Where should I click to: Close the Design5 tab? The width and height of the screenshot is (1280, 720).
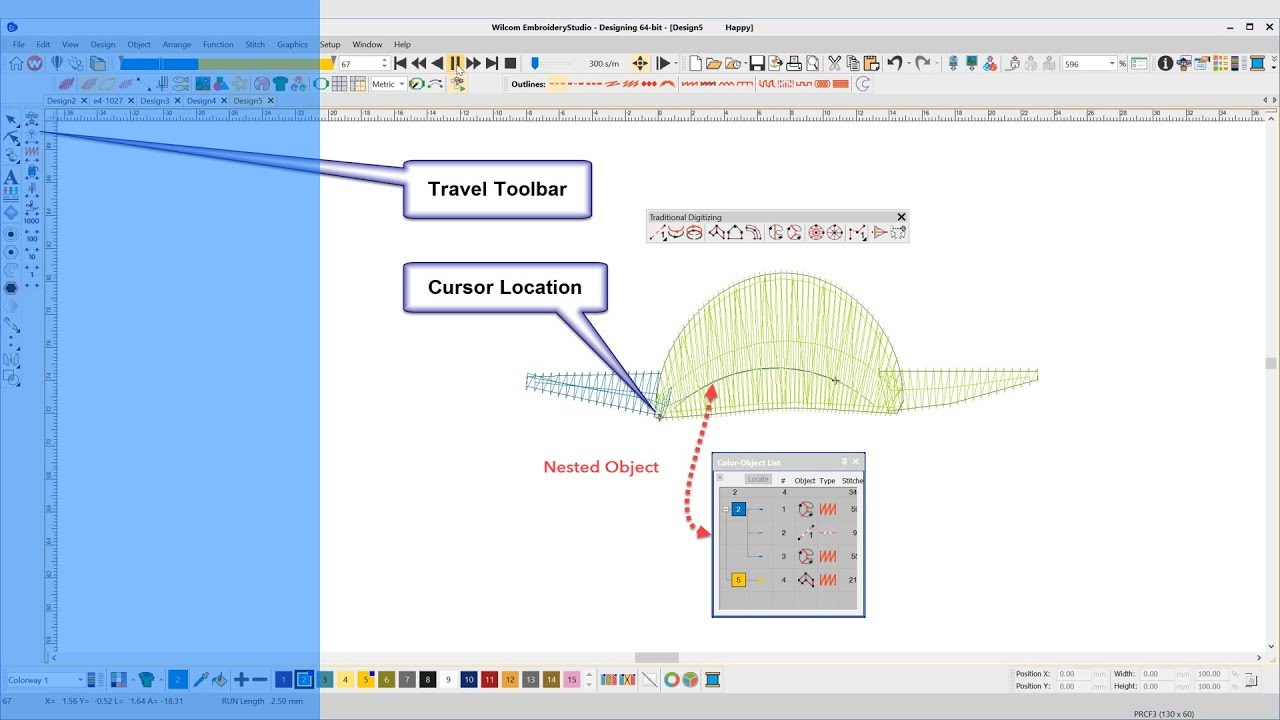[x=271, y=101]
